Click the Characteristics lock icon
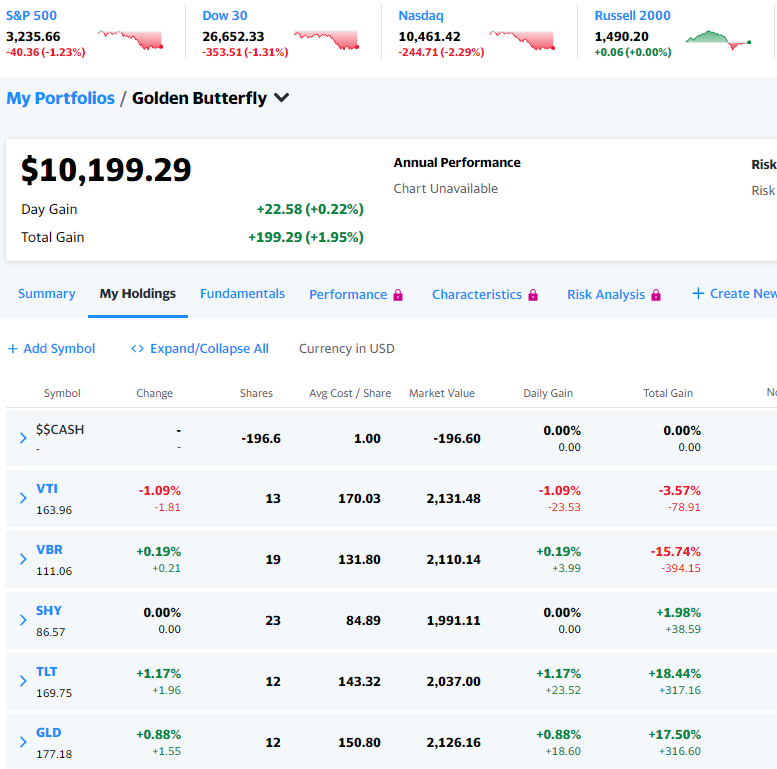The height and width of the screenshot is (769, 777). click(533, 295)
